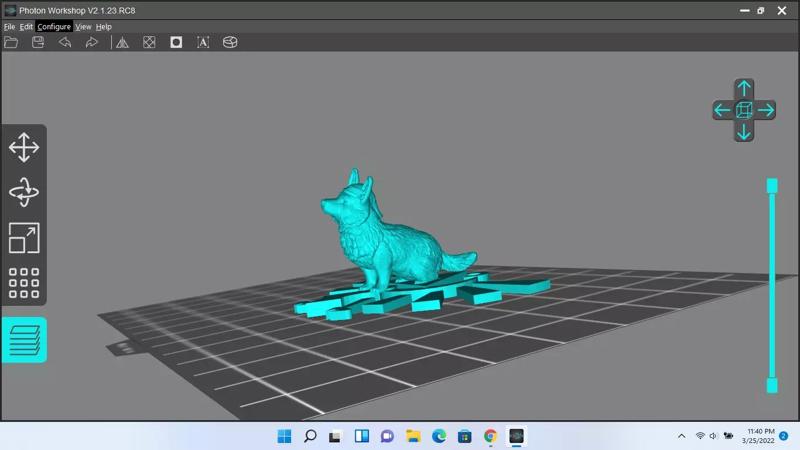Image resolution: width=800 pixels, height=450 pixels.
Task: Select the Move tool in left sidebar
Action: point(24,148)
